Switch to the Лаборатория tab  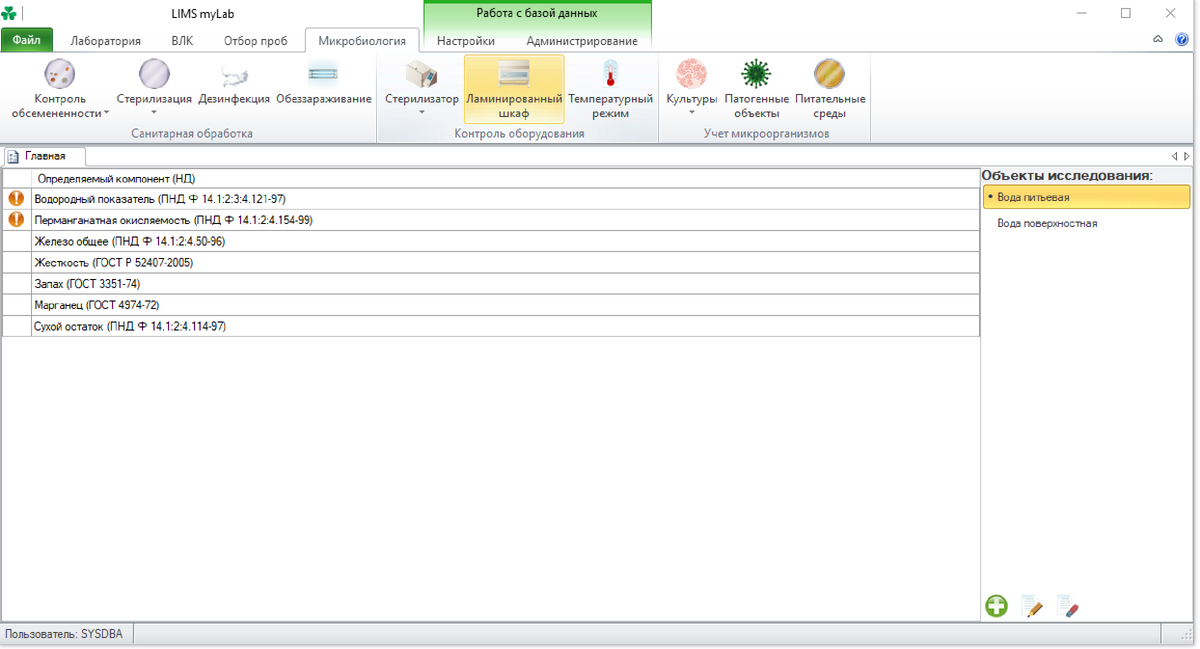click(x=105, y=41)
